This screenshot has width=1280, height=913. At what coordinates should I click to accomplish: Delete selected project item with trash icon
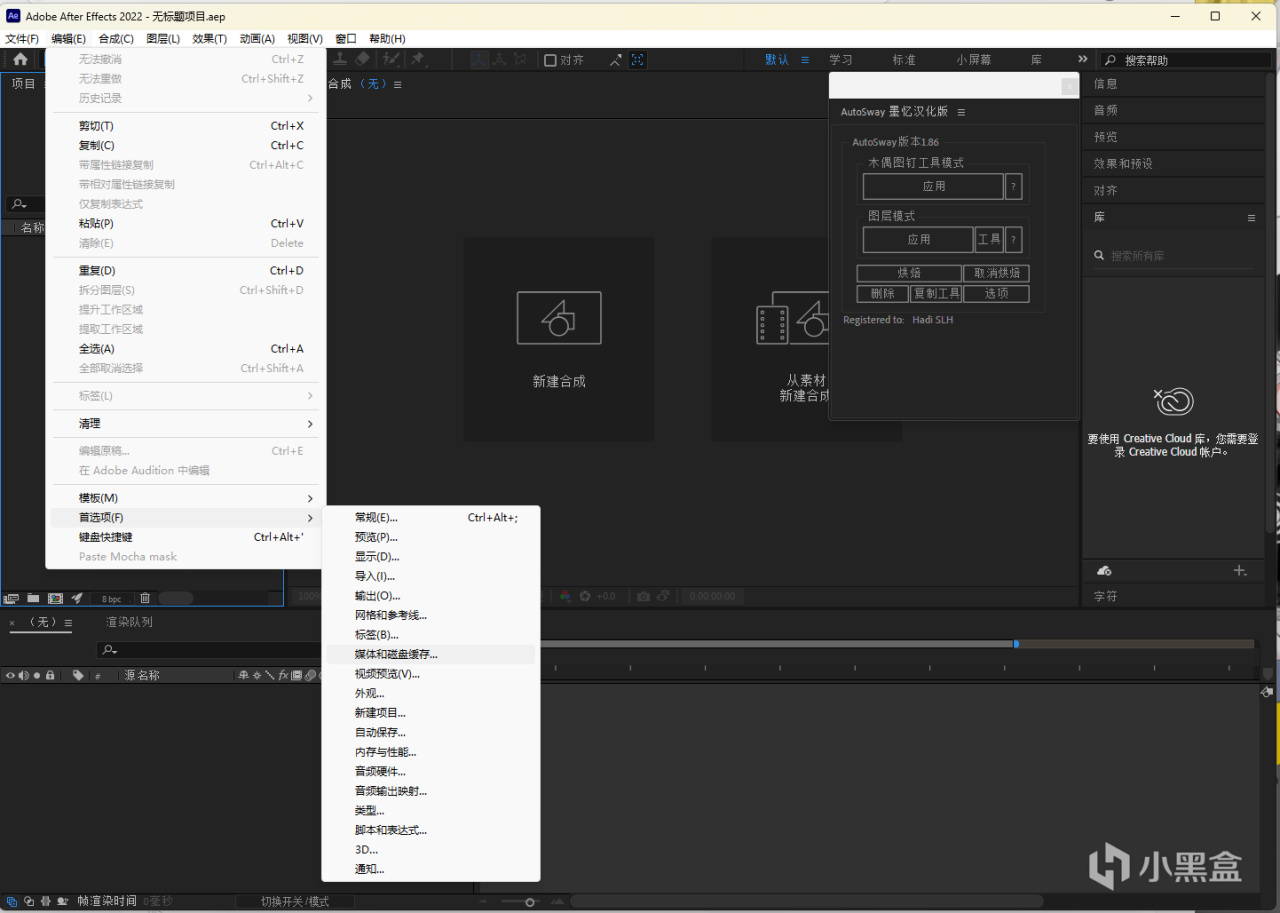(x=145, y=598)
